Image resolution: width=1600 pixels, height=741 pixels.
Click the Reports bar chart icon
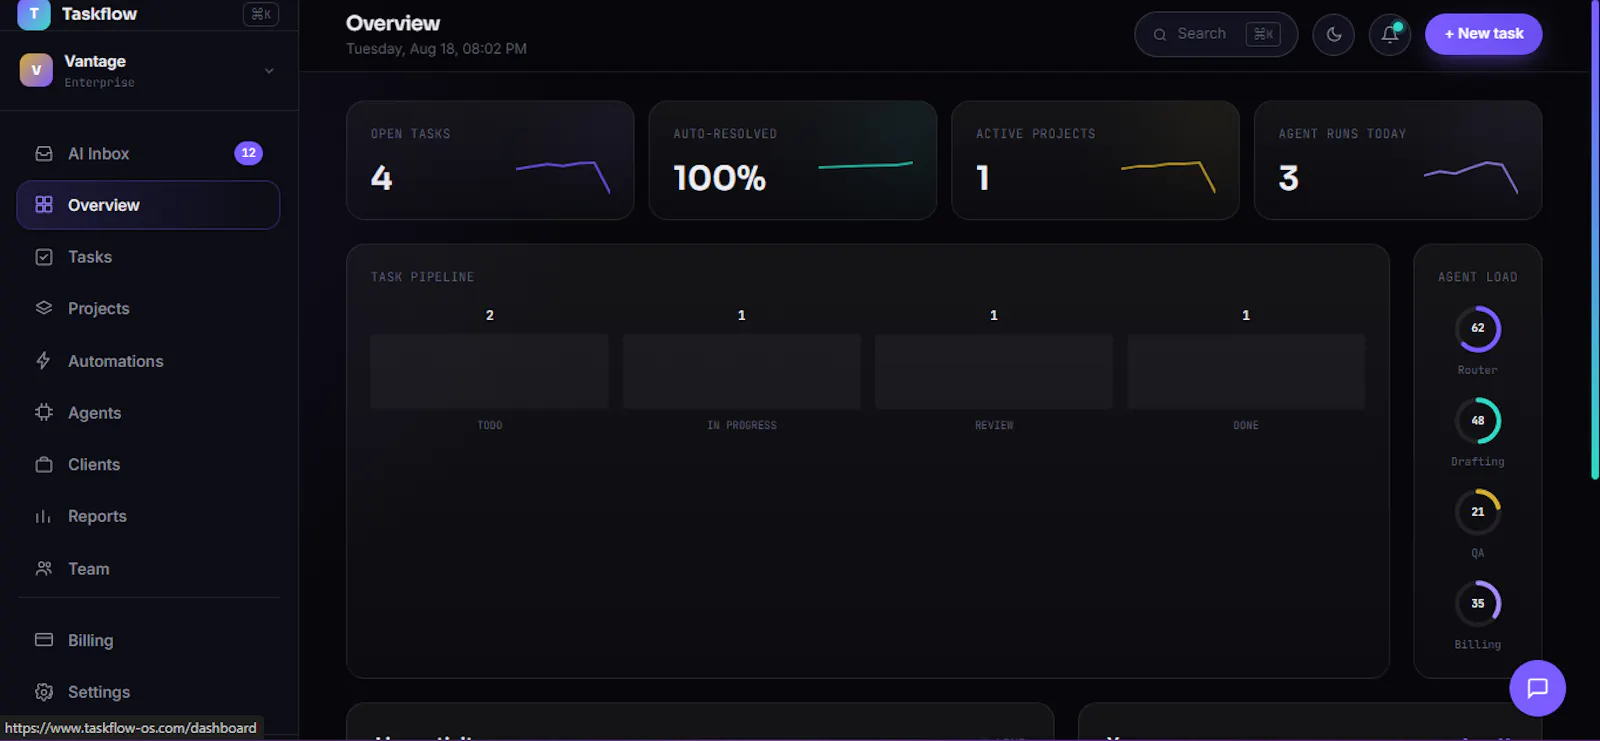pyautogui.click(x=44, y=516)
